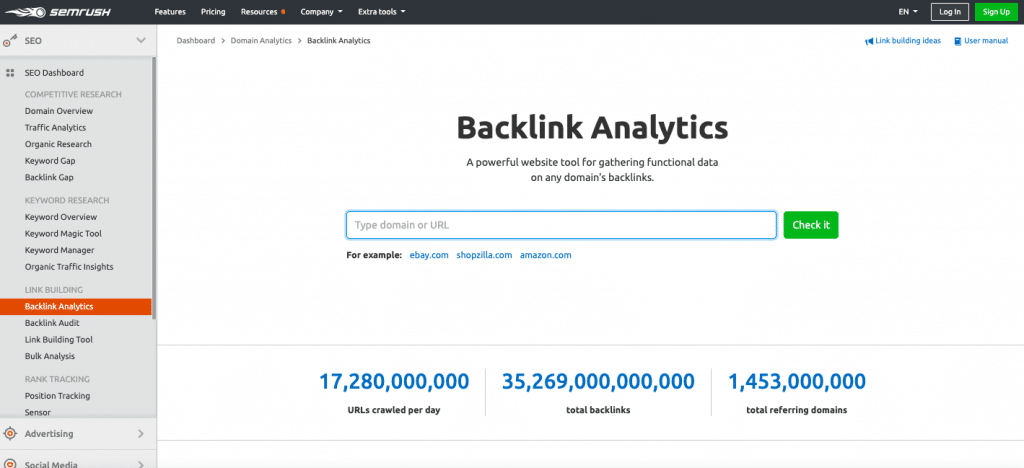Select the highlighted Backlink Analytics item

click(76, 306)
